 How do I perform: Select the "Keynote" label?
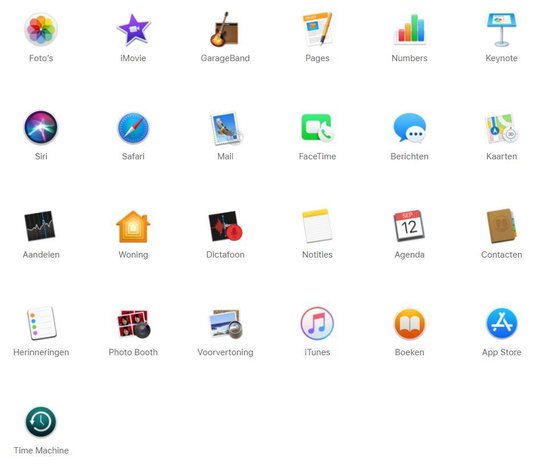point(502,58)
